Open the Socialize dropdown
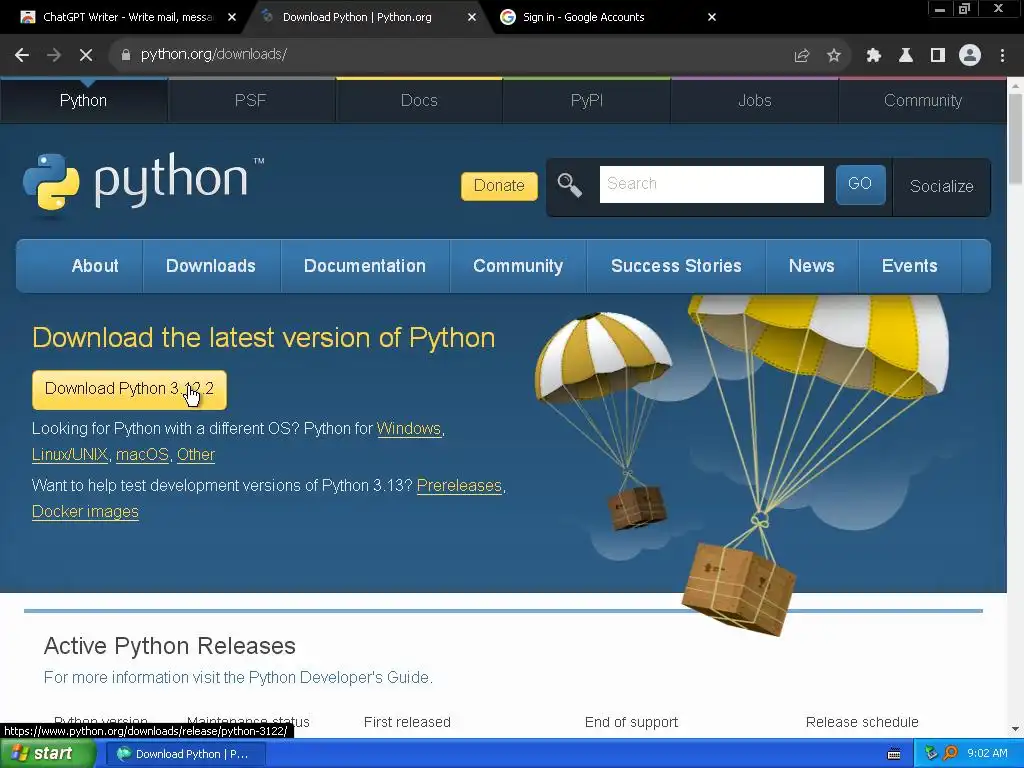Image resolution: width=1024 pixels, height=768 pixels. [941, 187]
